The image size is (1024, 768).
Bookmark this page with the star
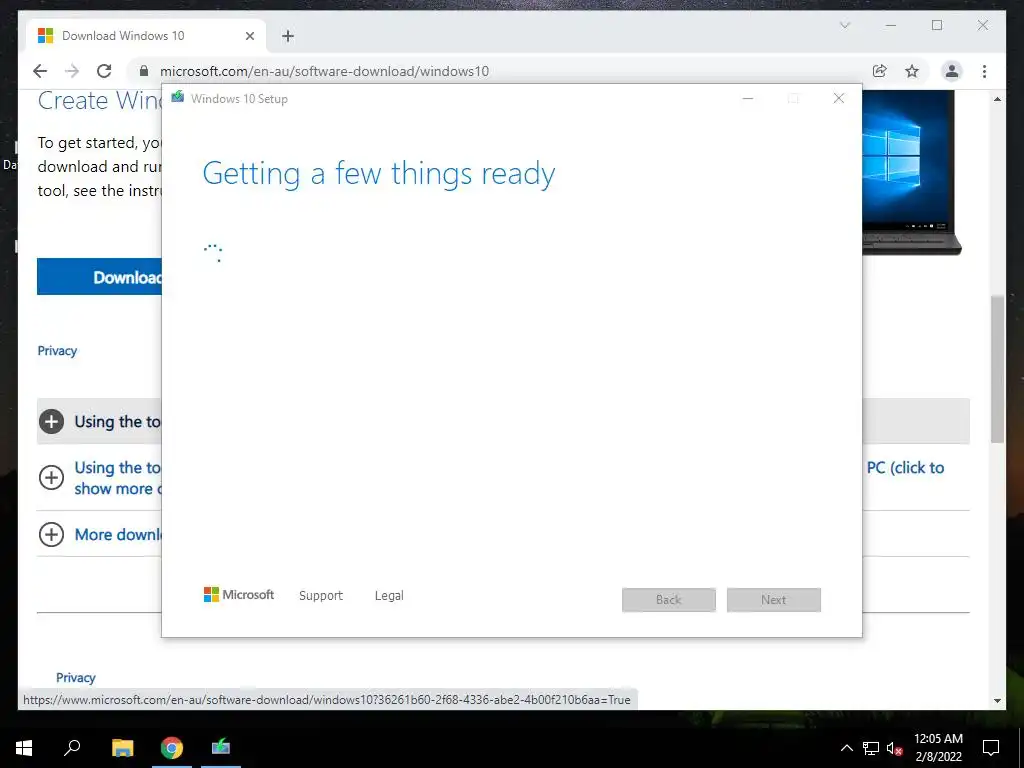[x=912, y=71]
